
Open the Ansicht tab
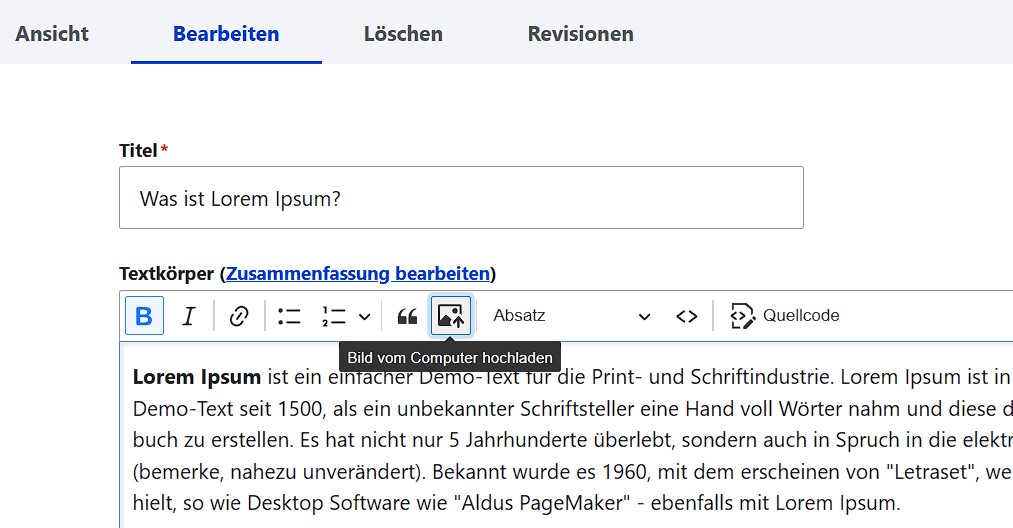tap(52, 34)
